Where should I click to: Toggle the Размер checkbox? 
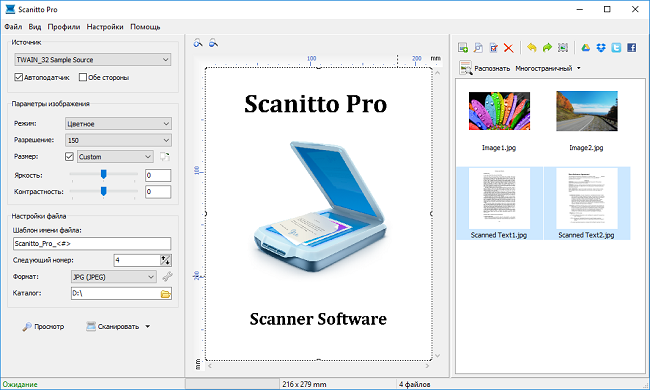click(x=69, y=157)
